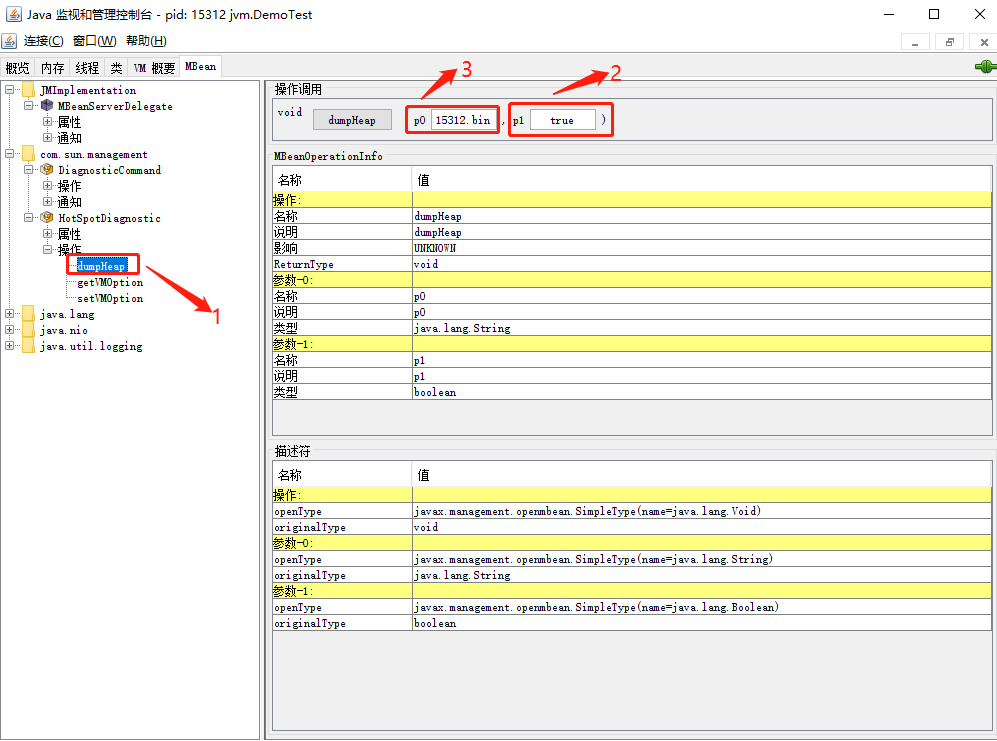Restore the inner connection window

pyautogui.click(x=950, y=42)
